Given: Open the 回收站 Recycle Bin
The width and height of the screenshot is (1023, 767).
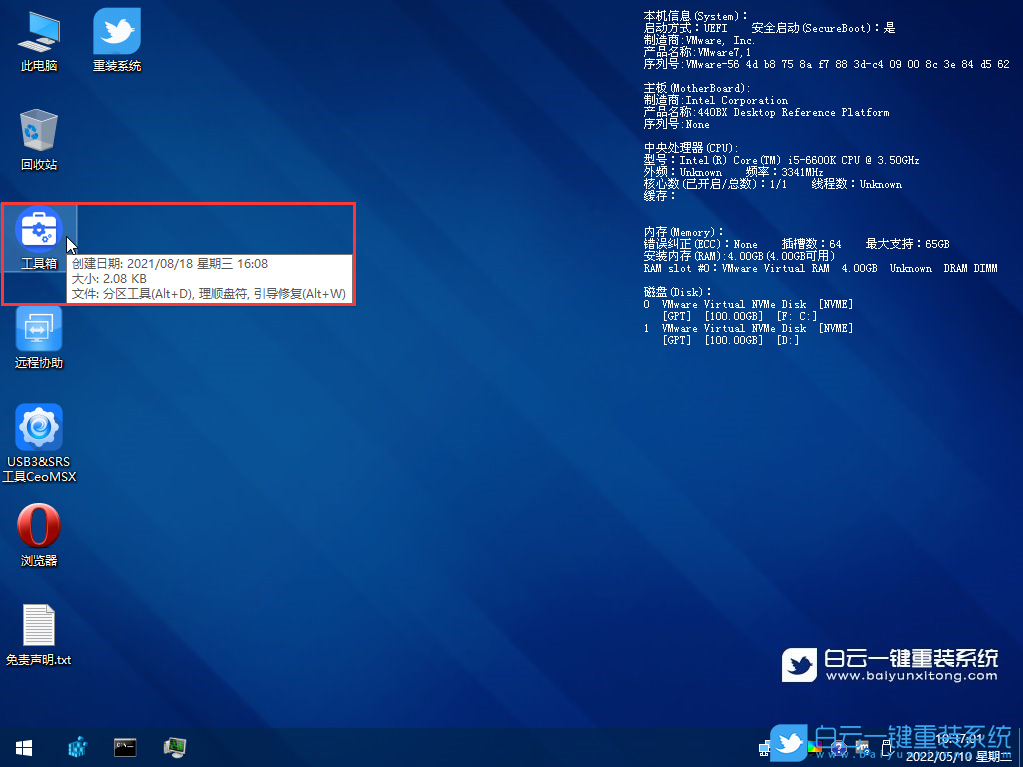Looking at the screenshot, I should point(38,130).
